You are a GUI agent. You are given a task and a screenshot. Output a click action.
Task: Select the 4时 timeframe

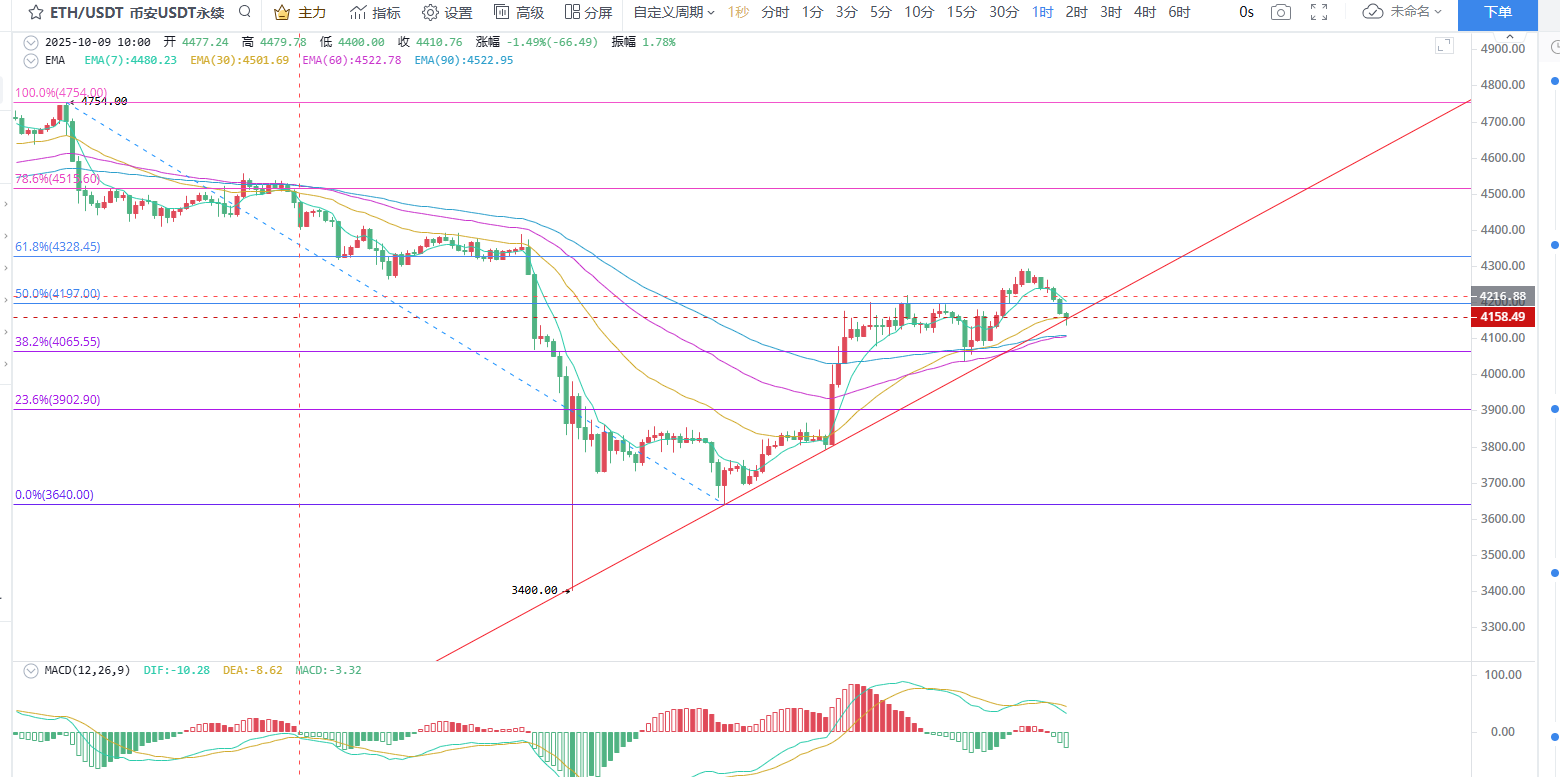1145,13
